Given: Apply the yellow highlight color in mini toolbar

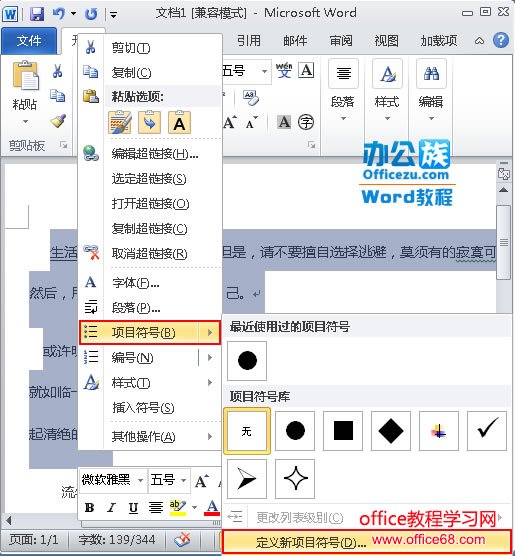Looking at the screenshot, I should pyautogui.click(x=177, y=508).
